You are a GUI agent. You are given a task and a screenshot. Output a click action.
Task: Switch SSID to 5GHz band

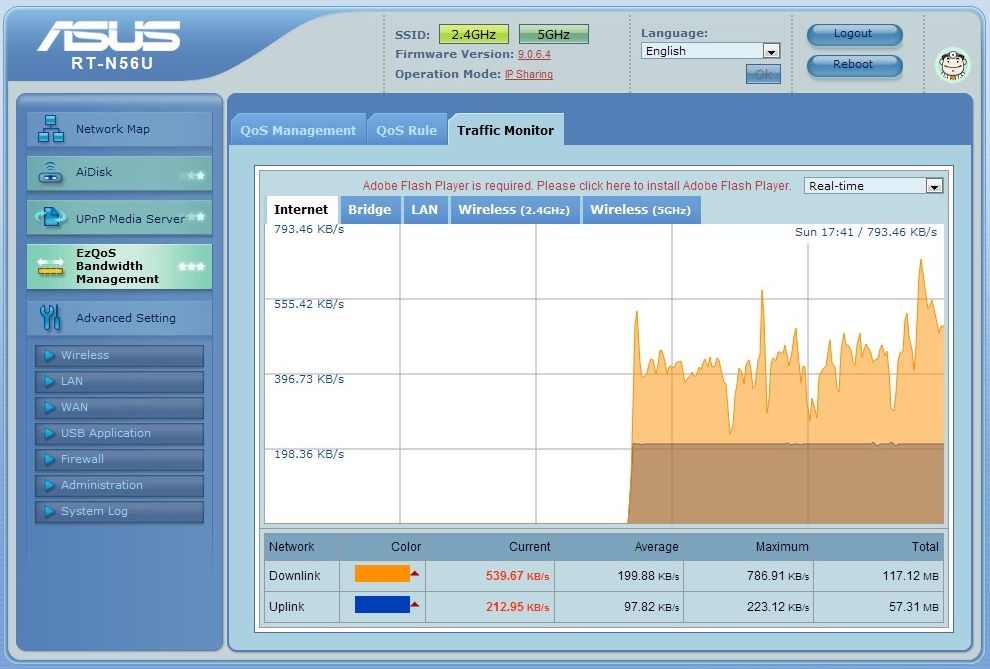[553, 34]
